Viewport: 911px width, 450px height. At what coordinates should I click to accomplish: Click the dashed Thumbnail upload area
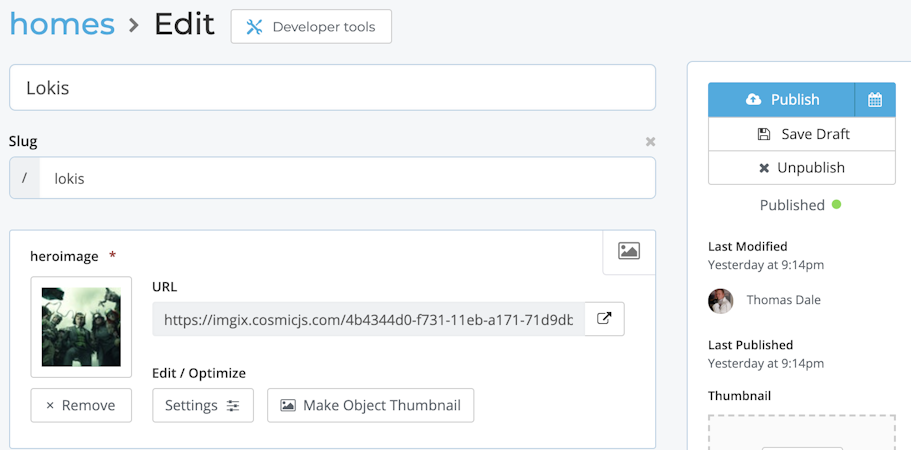(x=802, y=432)
